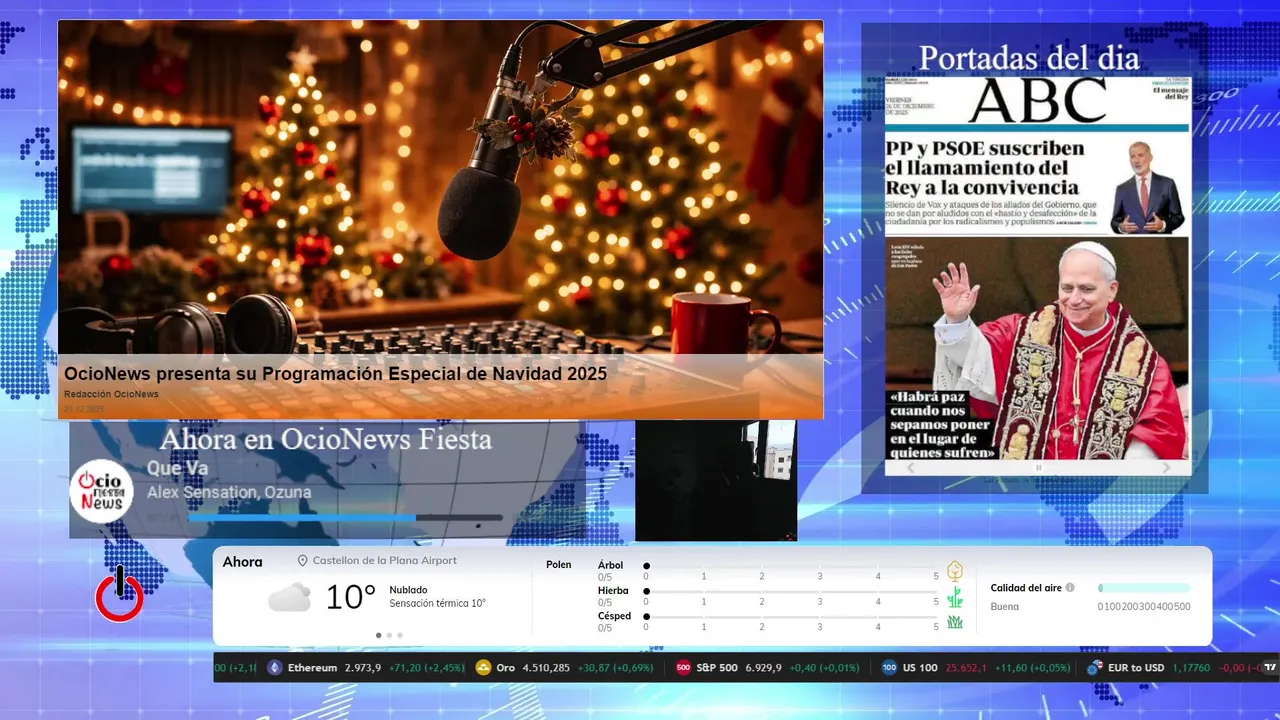This screenshot has height=720, width=1280.
Task: Pause the Portadas del dia slideshow
Action: pos(1038,468)
